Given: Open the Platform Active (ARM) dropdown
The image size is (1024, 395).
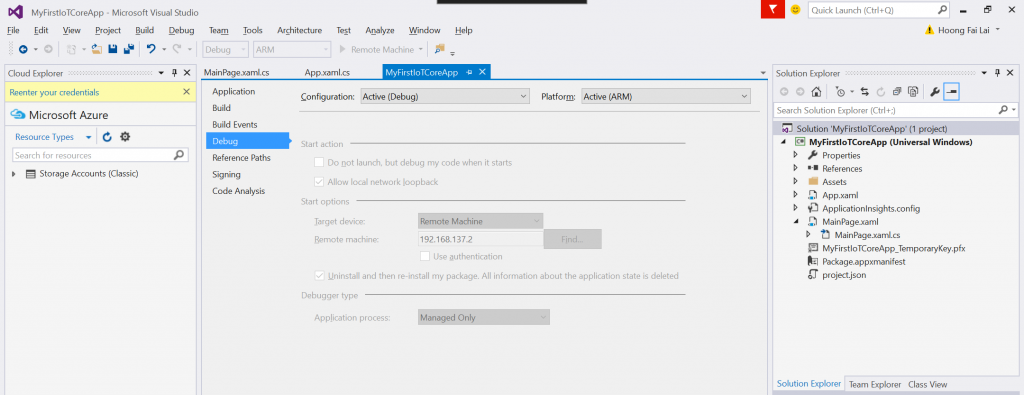Looking at the screenshot, I should tap(665, 97).
